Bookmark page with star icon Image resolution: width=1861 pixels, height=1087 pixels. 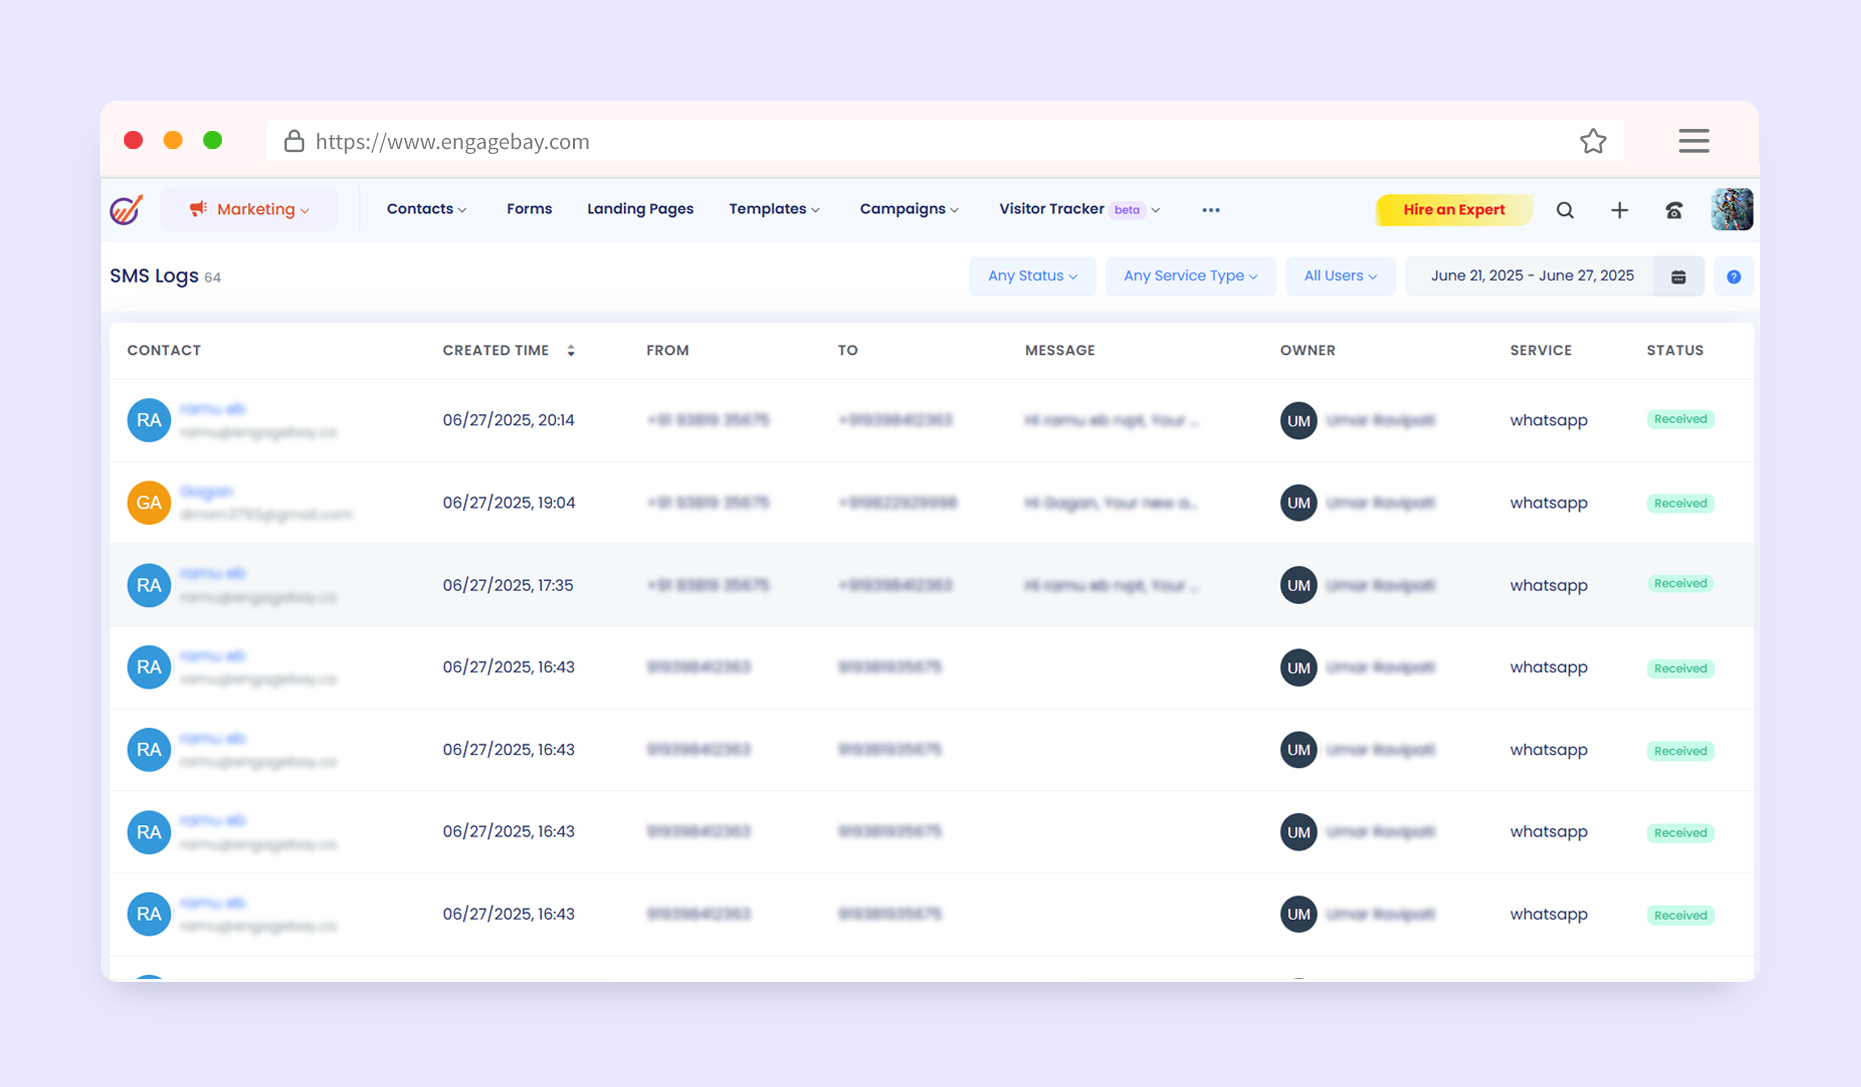tap(1592, 141)
